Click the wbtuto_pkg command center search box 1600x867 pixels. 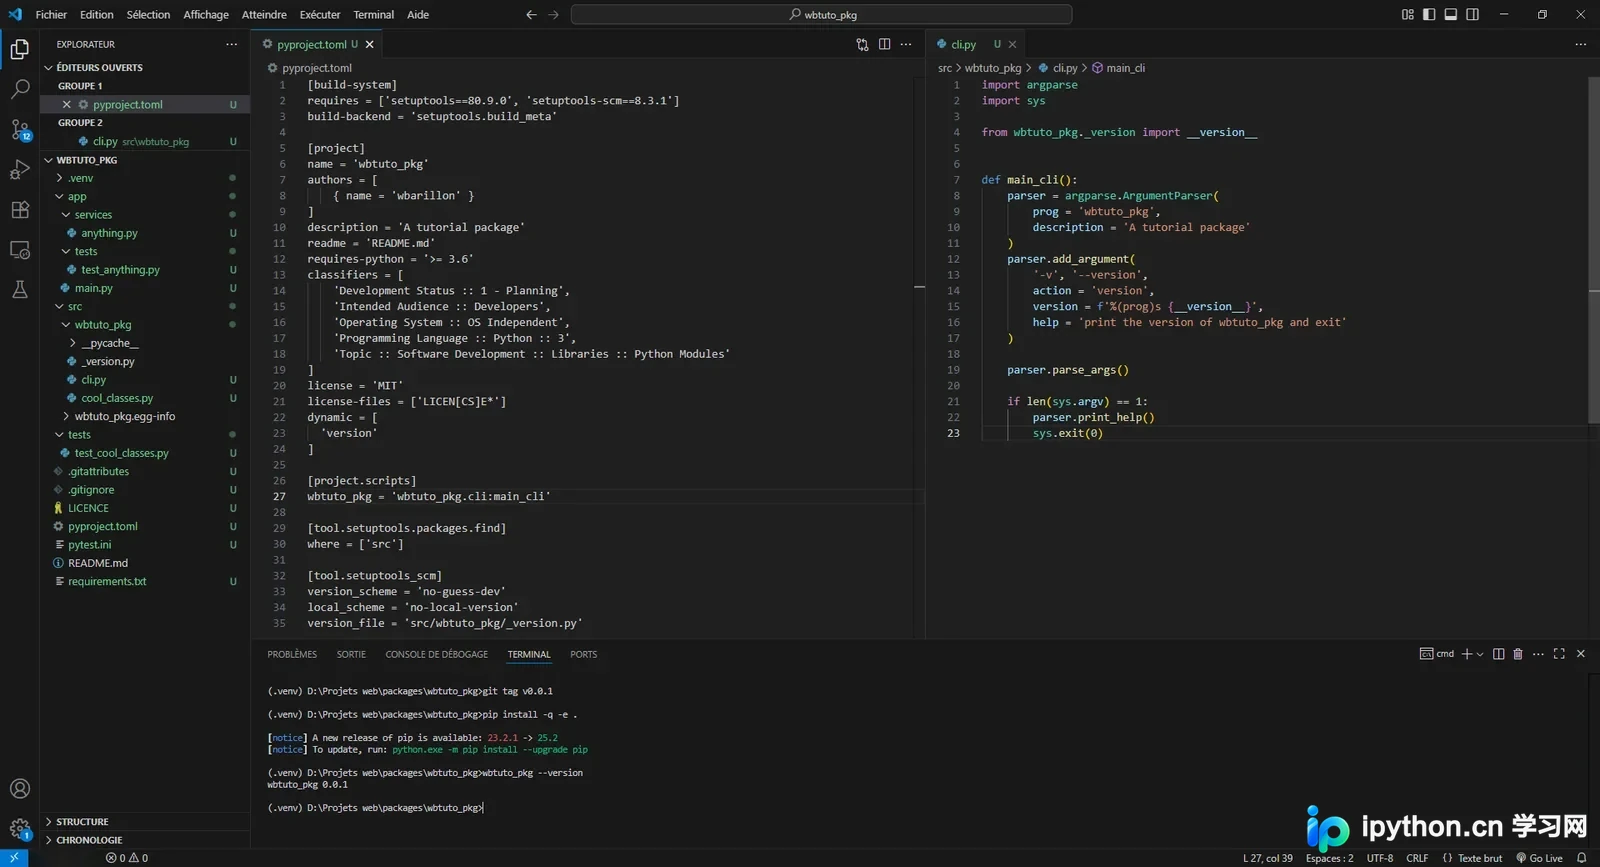[821, 15]
